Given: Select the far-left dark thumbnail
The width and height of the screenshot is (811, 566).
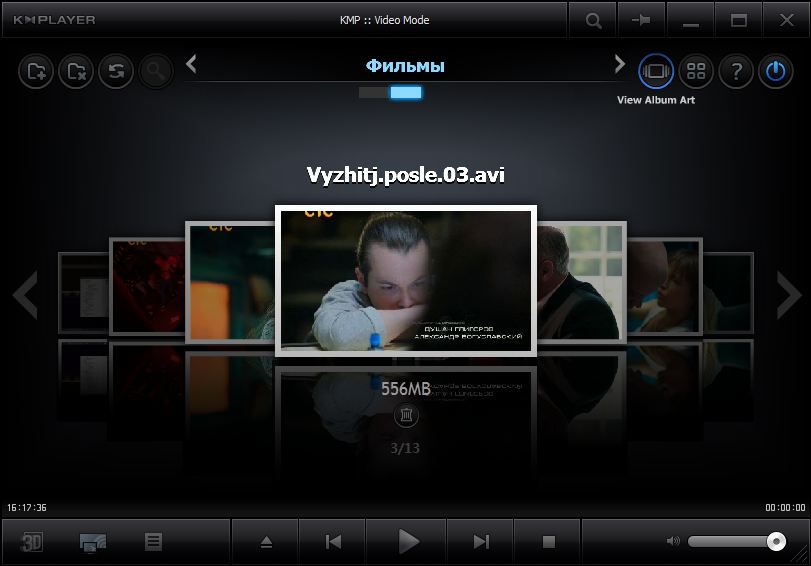Looking at the screenshot, I should (x=83, y=293).
